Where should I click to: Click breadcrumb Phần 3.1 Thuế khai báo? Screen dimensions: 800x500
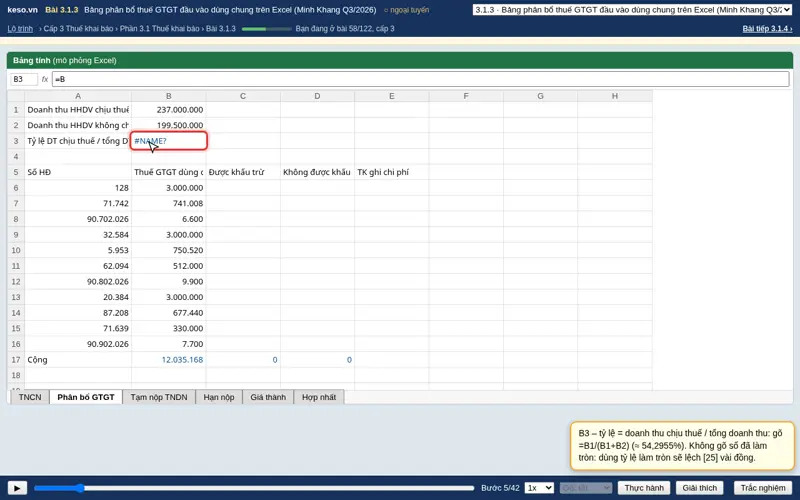click(159, 29)
